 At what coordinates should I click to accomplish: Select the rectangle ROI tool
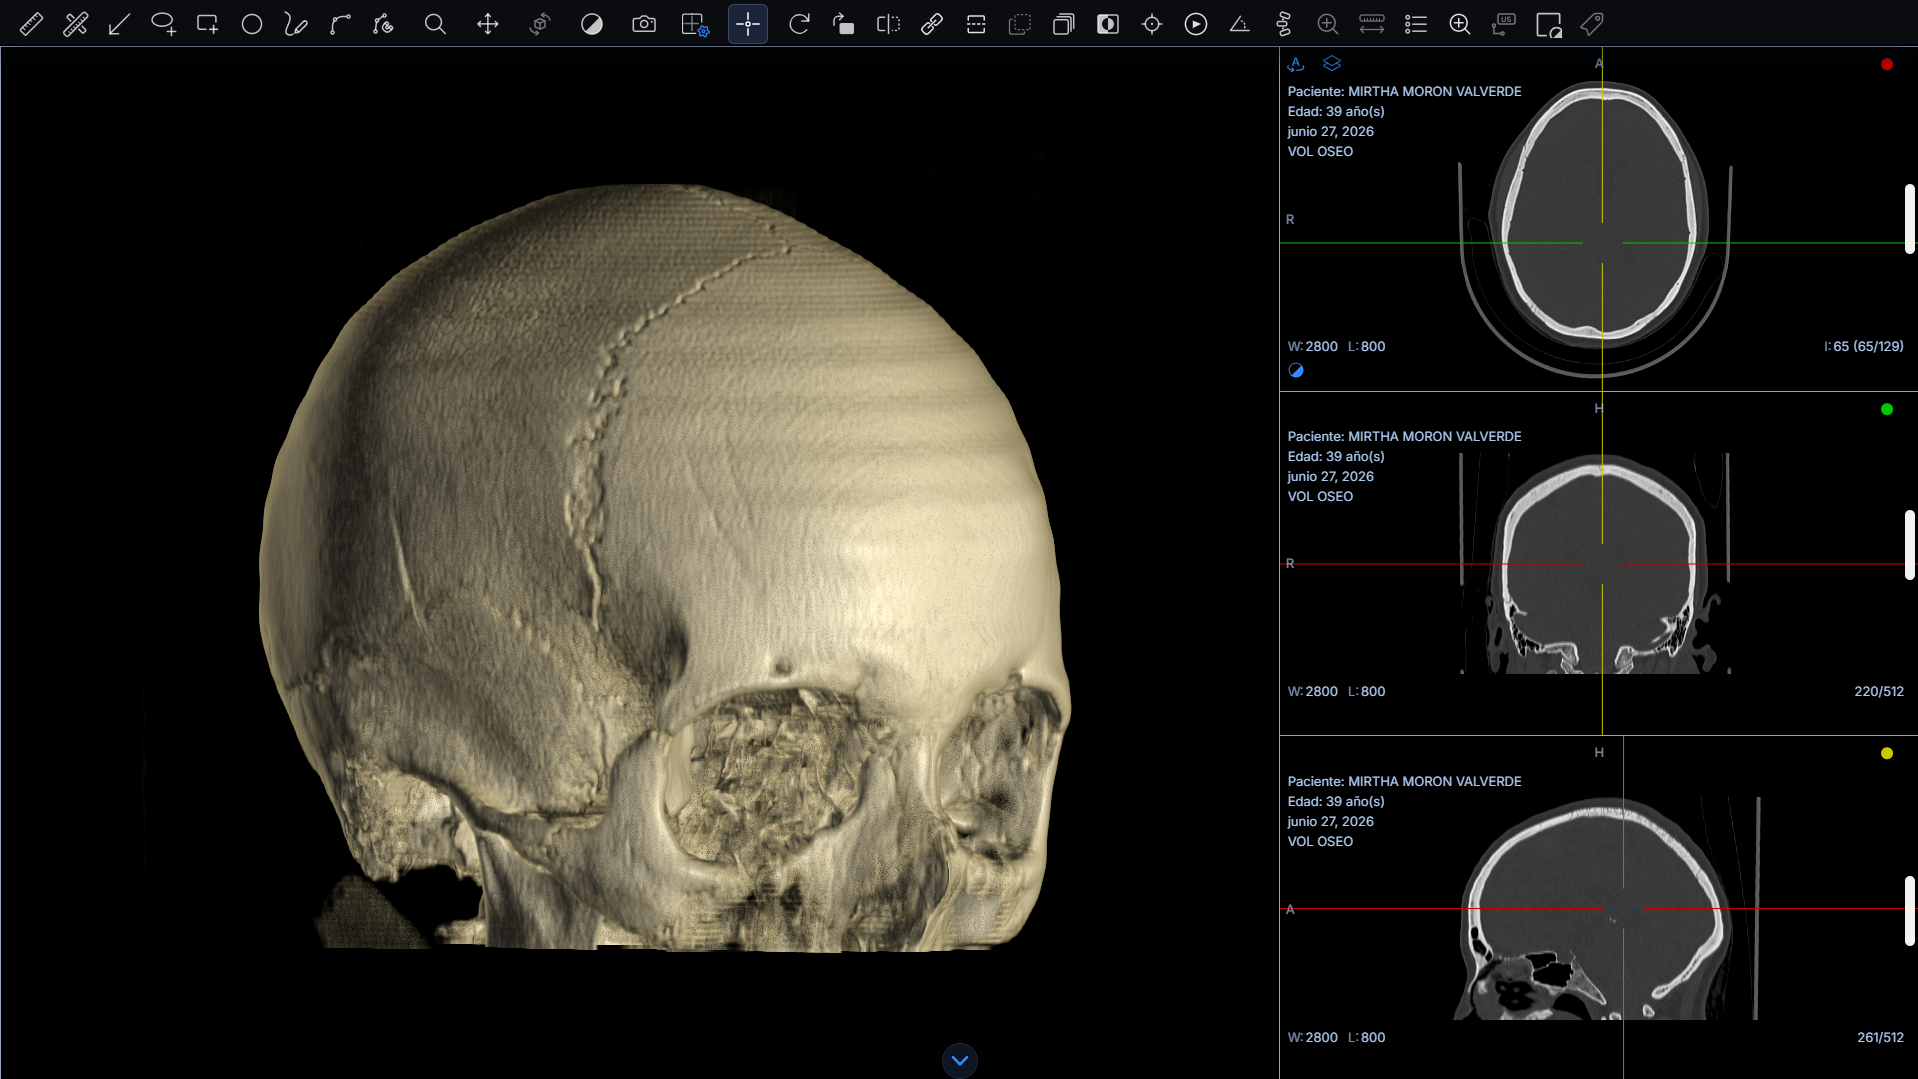point(207,24)
